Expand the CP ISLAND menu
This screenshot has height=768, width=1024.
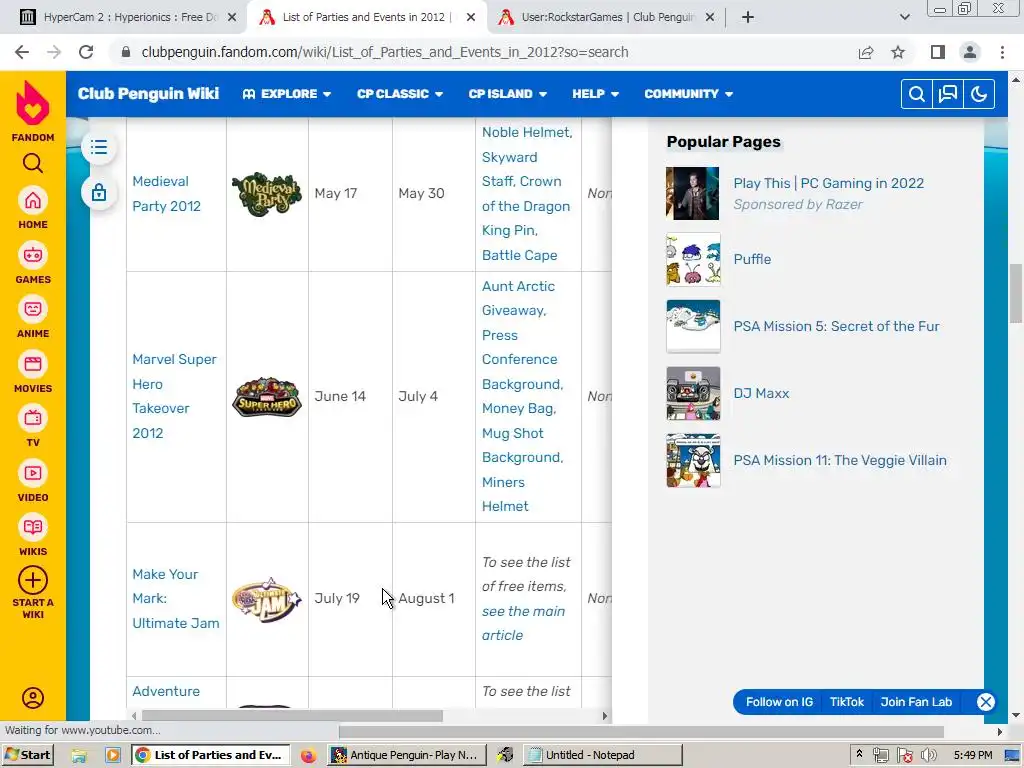(507, 94)
